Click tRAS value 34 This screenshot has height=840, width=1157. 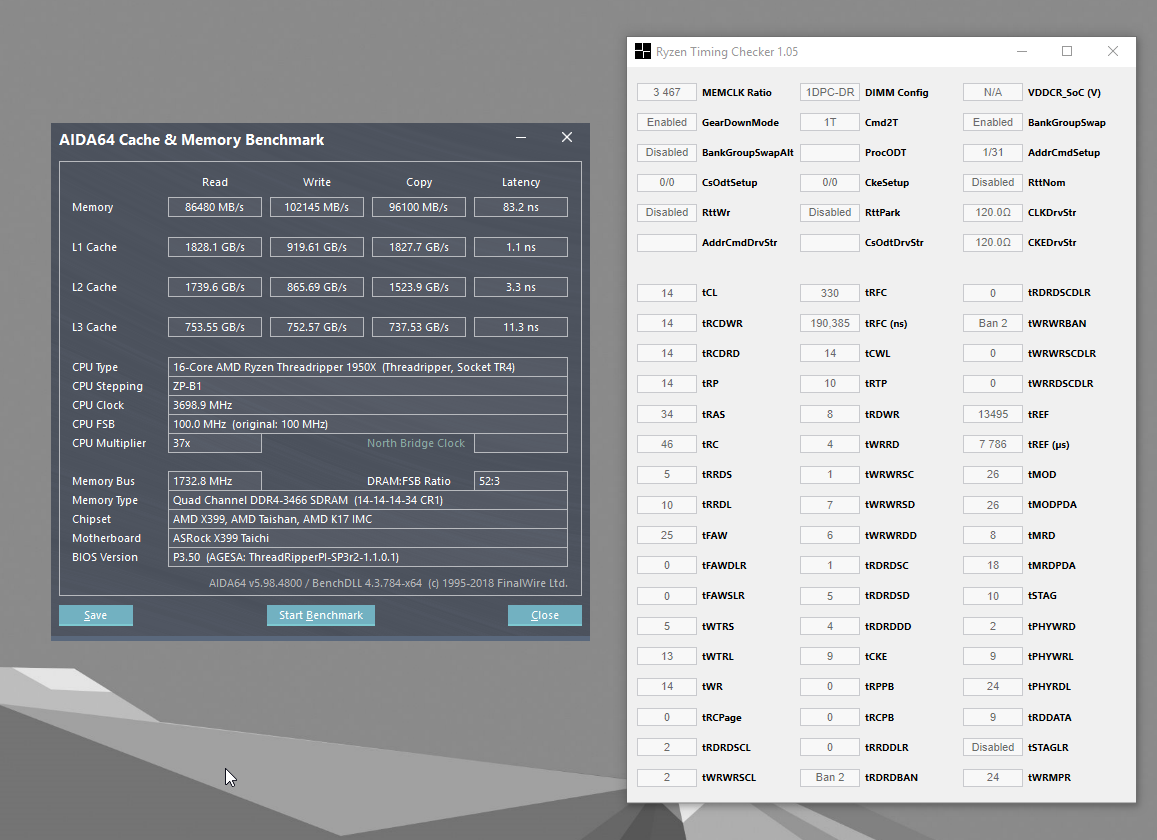coord(667,414)
